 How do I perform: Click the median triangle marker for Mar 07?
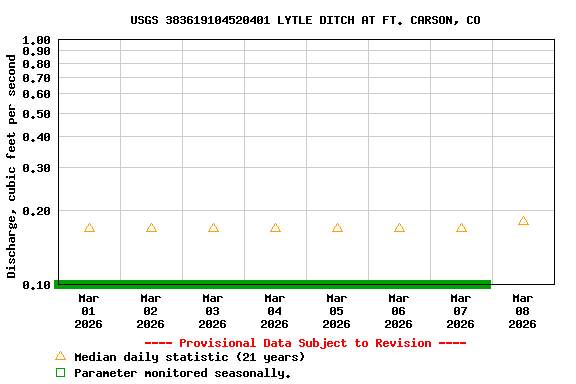(461, 228)
